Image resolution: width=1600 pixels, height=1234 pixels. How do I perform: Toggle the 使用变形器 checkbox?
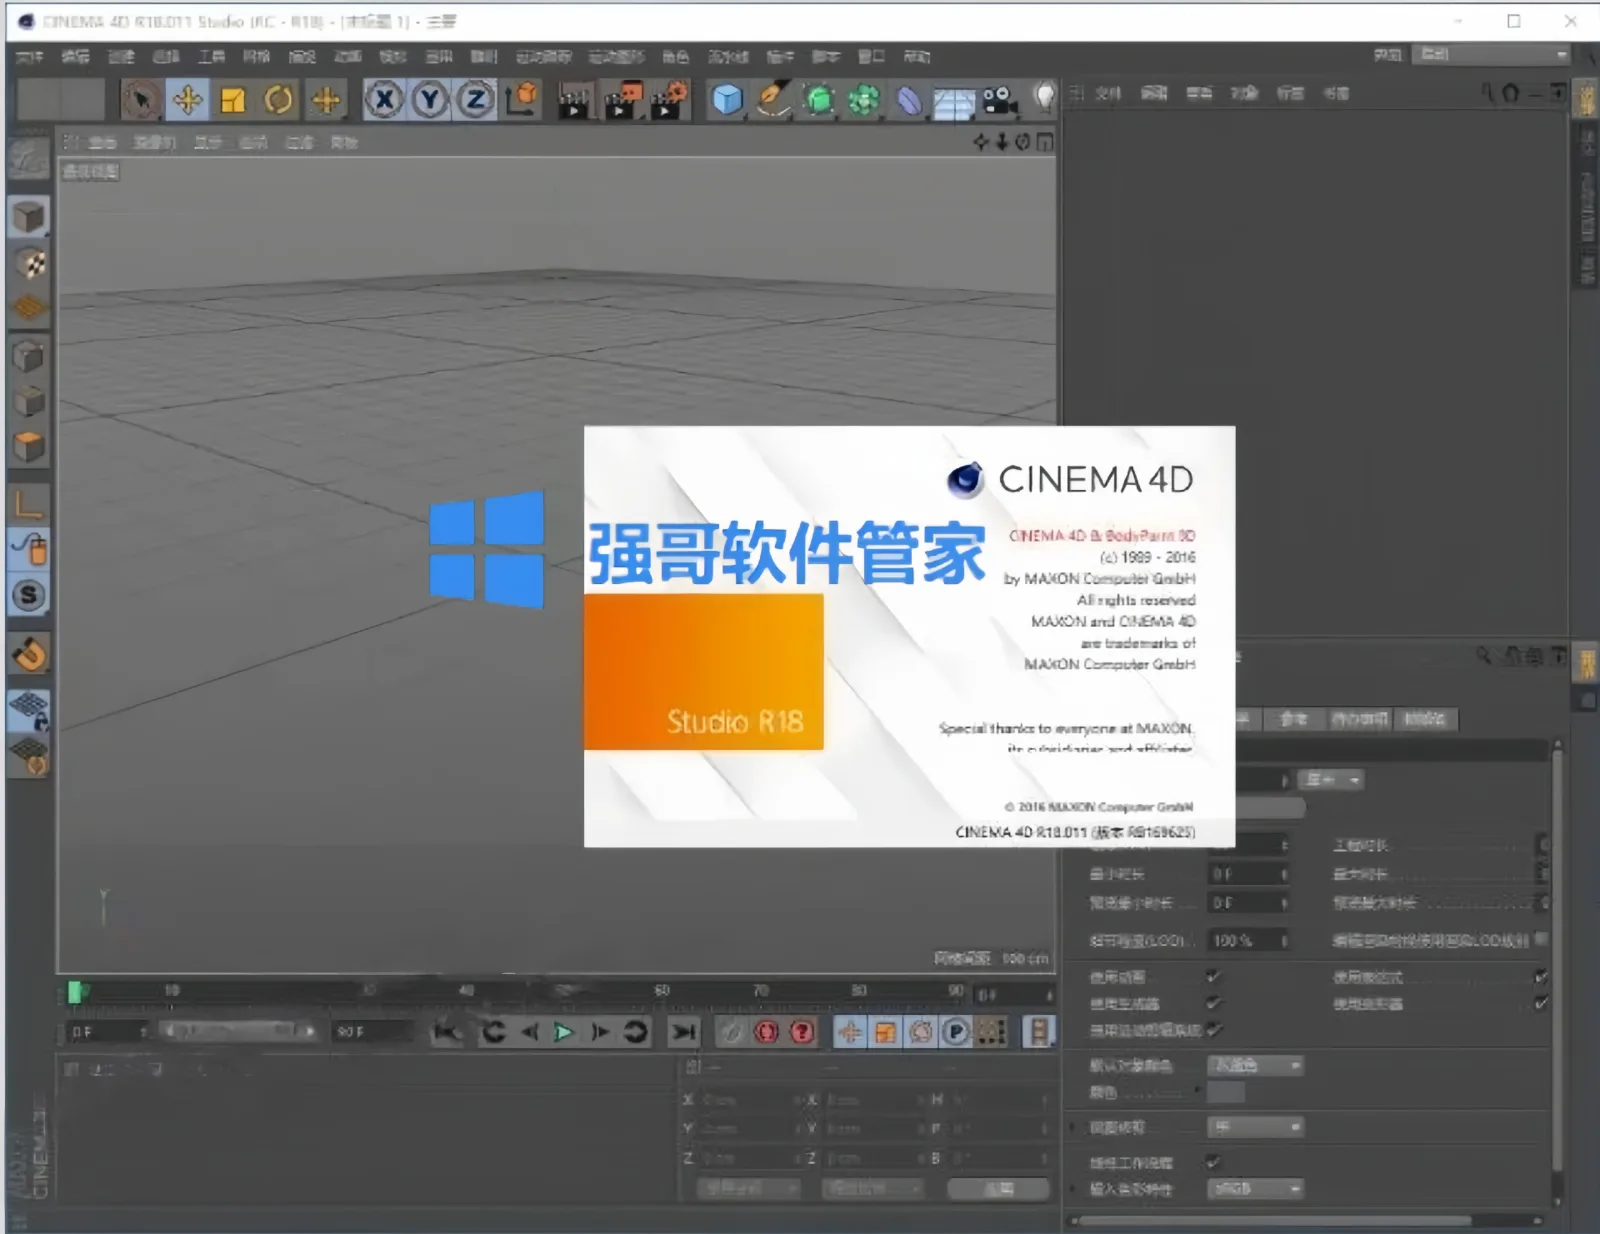click(1540, 1003)
